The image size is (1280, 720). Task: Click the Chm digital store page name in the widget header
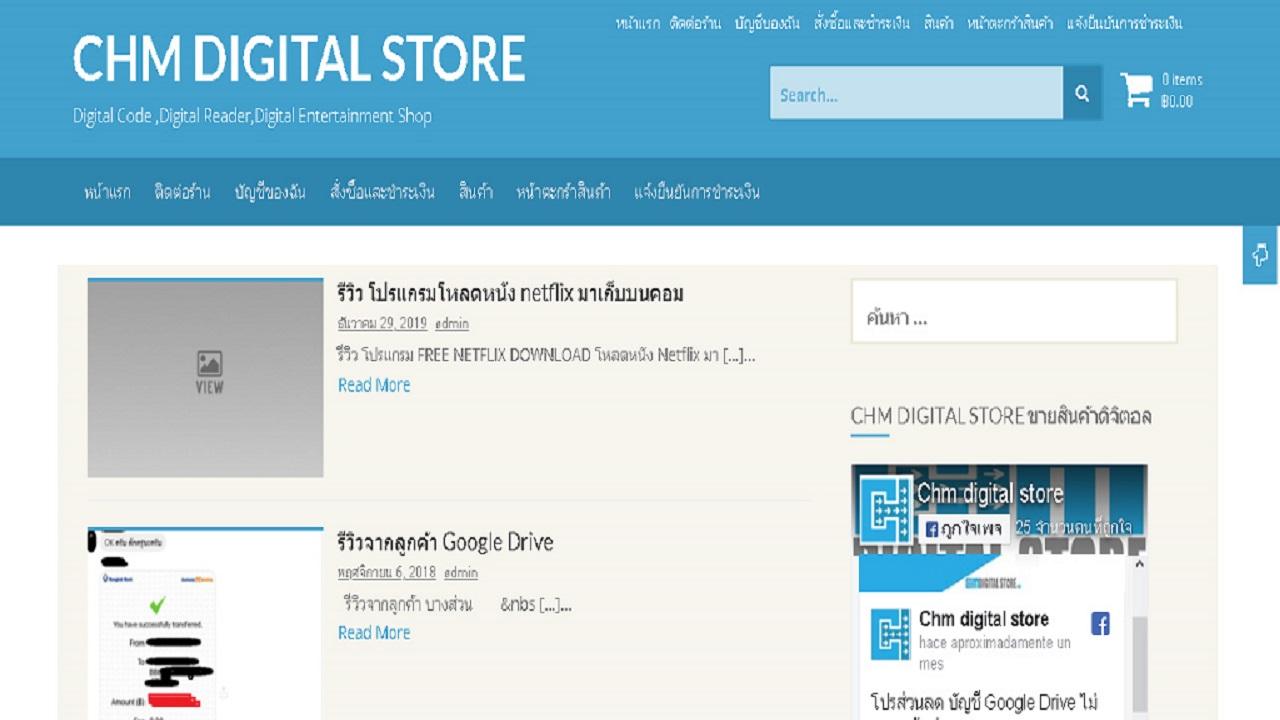990,493
